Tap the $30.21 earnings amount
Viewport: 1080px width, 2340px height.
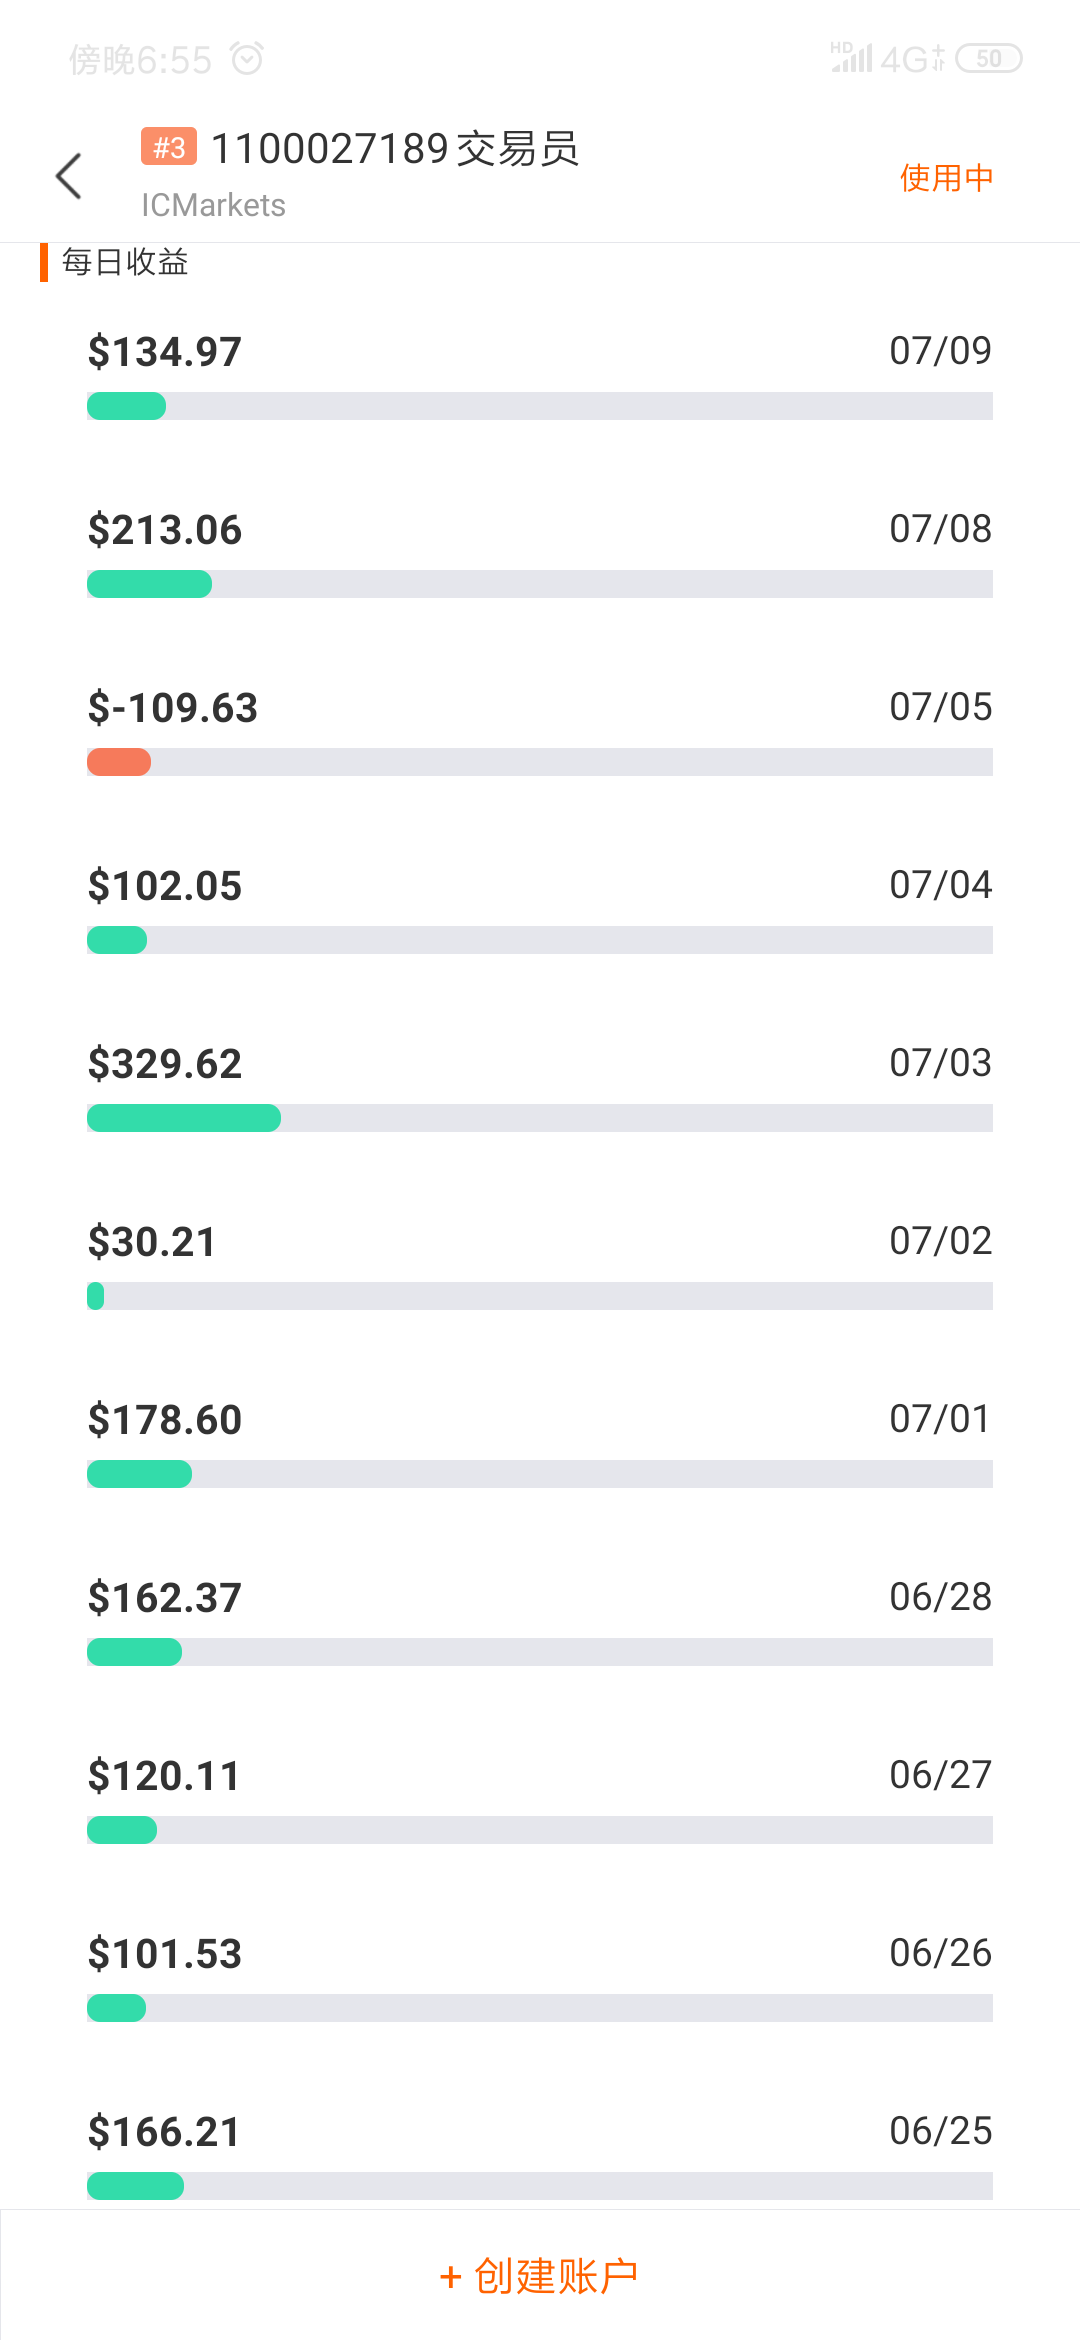pyautogui.click(x=152, y=1242)
